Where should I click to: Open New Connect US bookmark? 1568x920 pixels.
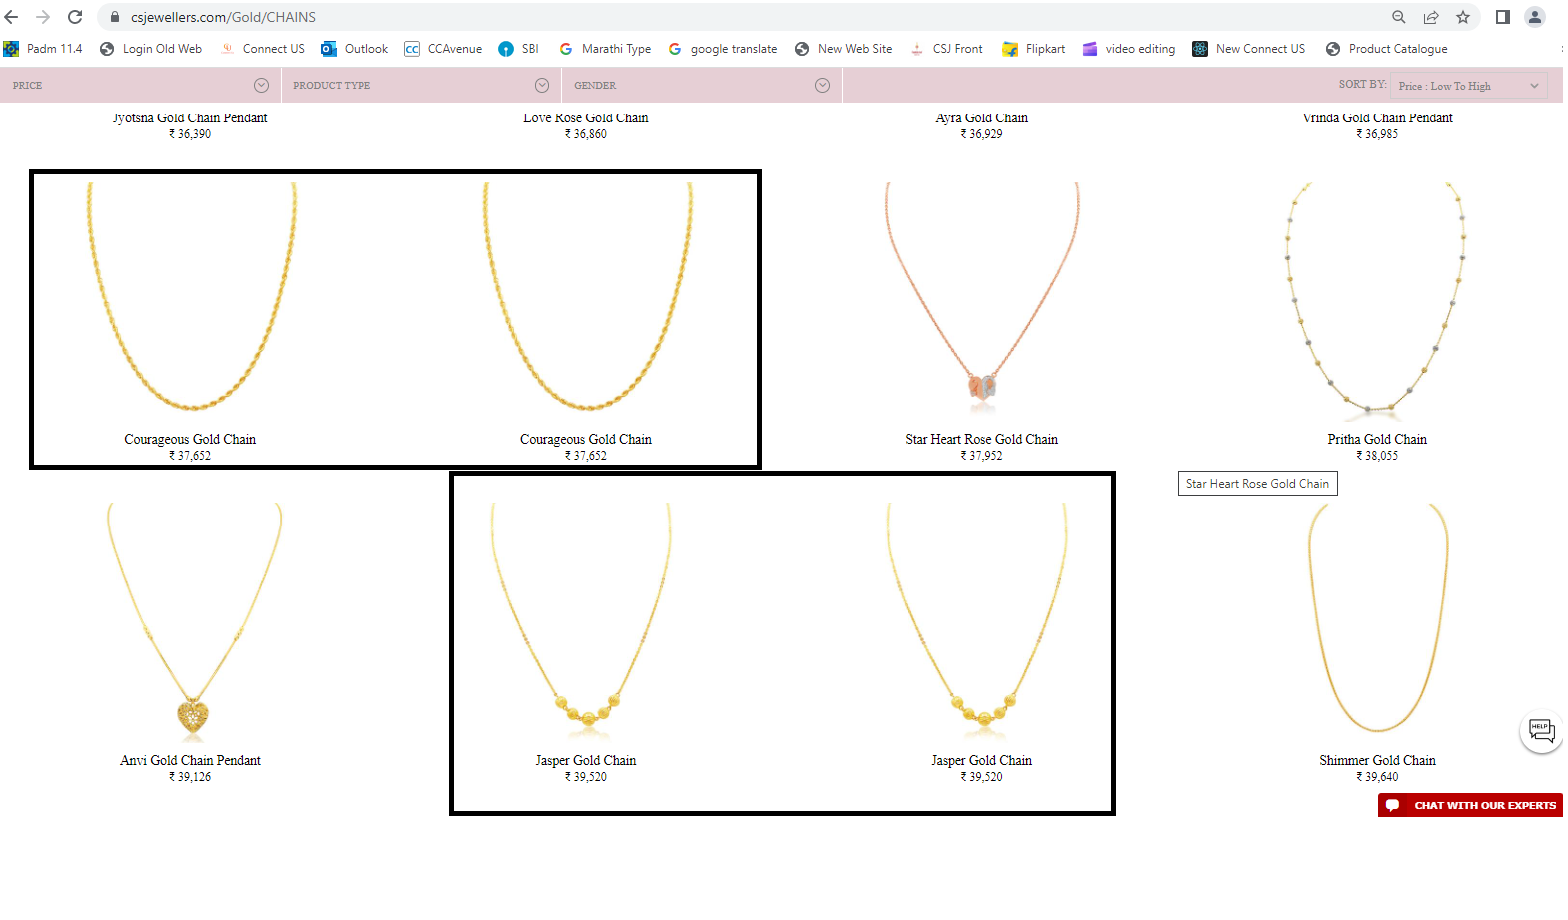click(x=1249, y=49)
